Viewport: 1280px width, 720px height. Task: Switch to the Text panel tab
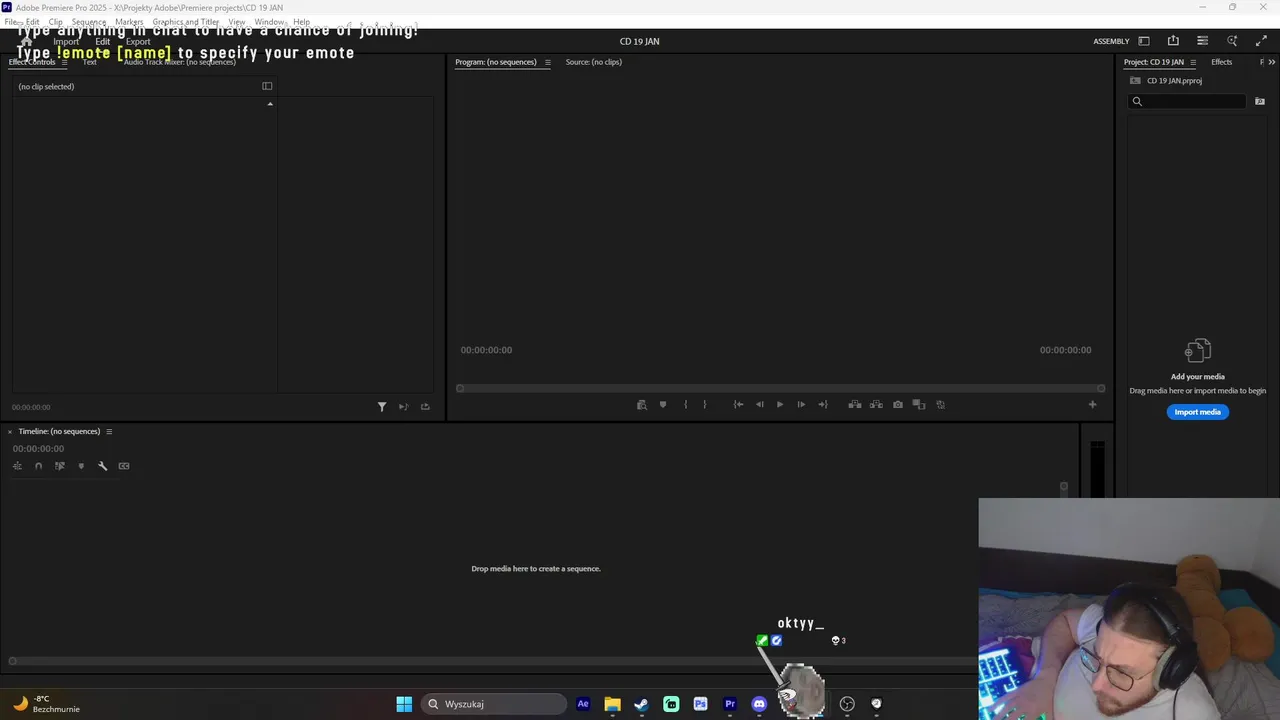coord(90,62)
